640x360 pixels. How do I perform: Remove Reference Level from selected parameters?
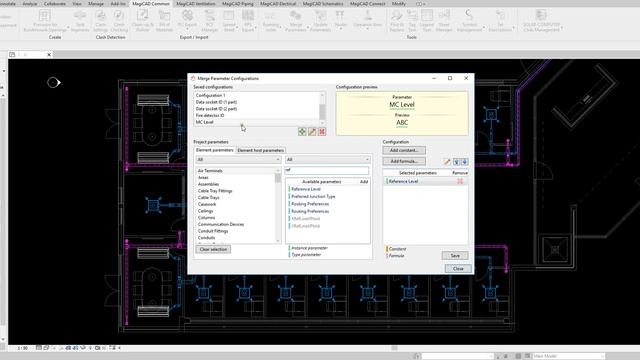point(460,181)
